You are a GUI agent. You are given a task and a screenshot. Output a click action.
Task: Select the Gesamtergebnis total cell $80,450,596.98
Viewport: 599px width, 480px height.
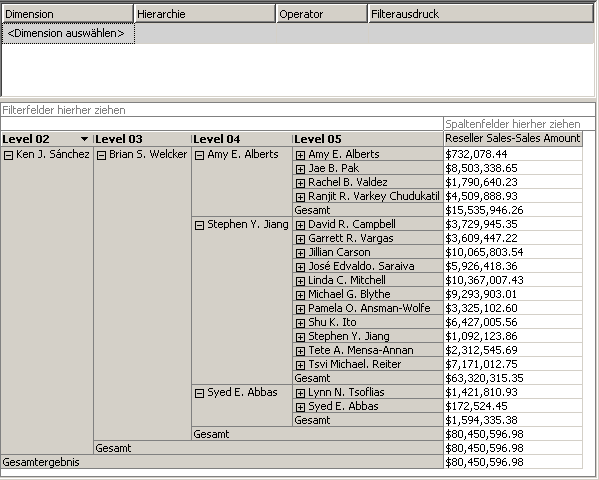pyautogui.click(x=513, y=462)
